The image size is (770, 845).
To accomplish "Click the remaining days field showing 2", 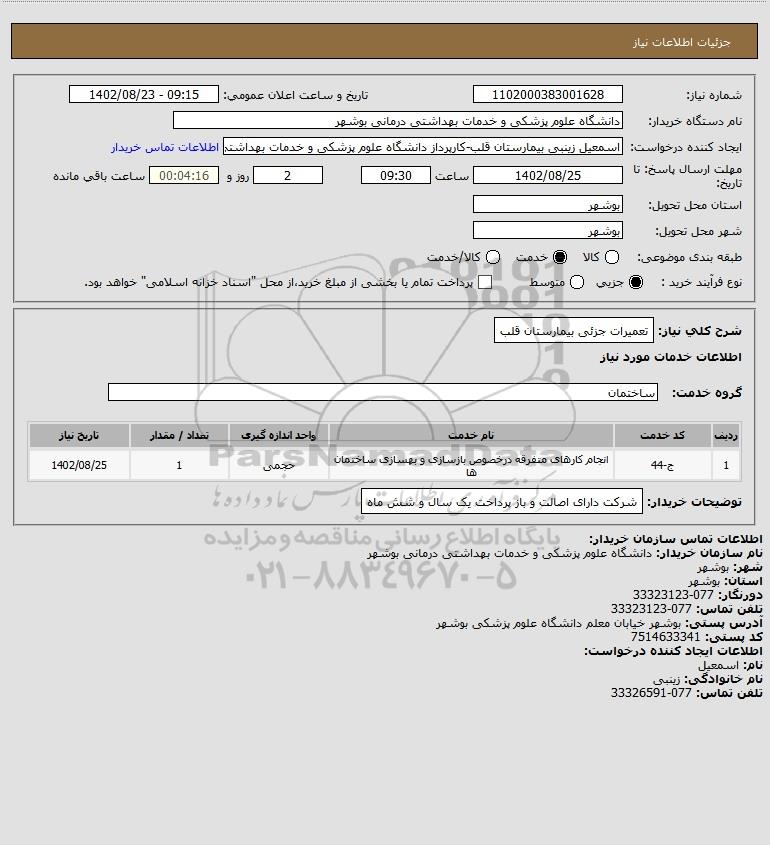I will coord(288,175).
